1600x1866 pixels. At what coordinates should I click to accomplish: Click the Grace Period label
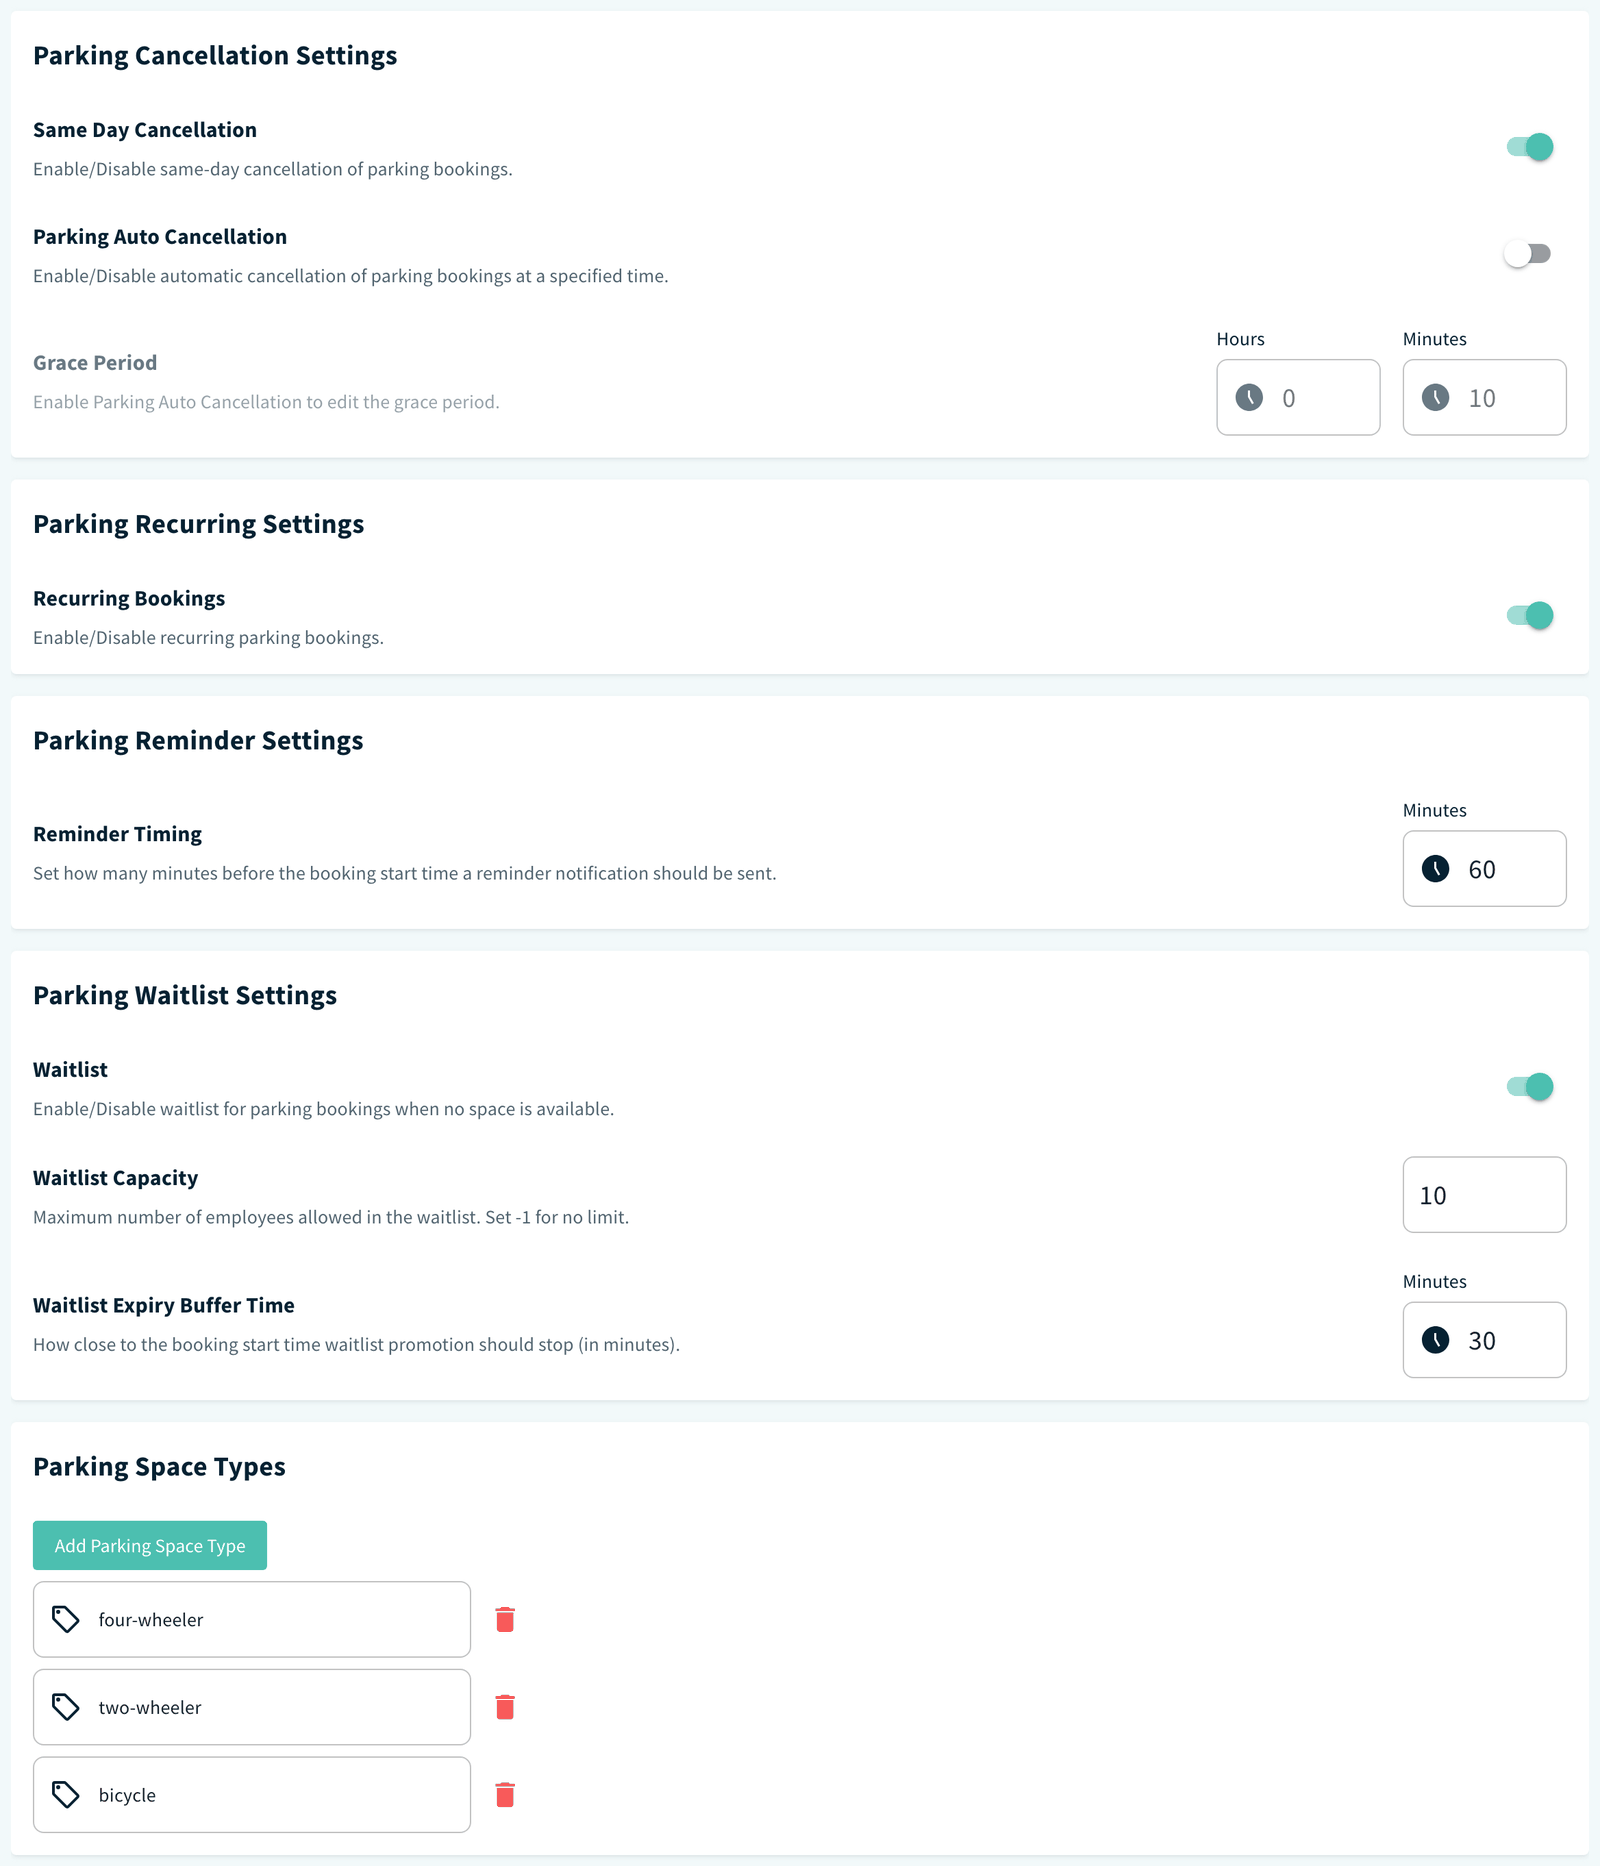(95, 363)
